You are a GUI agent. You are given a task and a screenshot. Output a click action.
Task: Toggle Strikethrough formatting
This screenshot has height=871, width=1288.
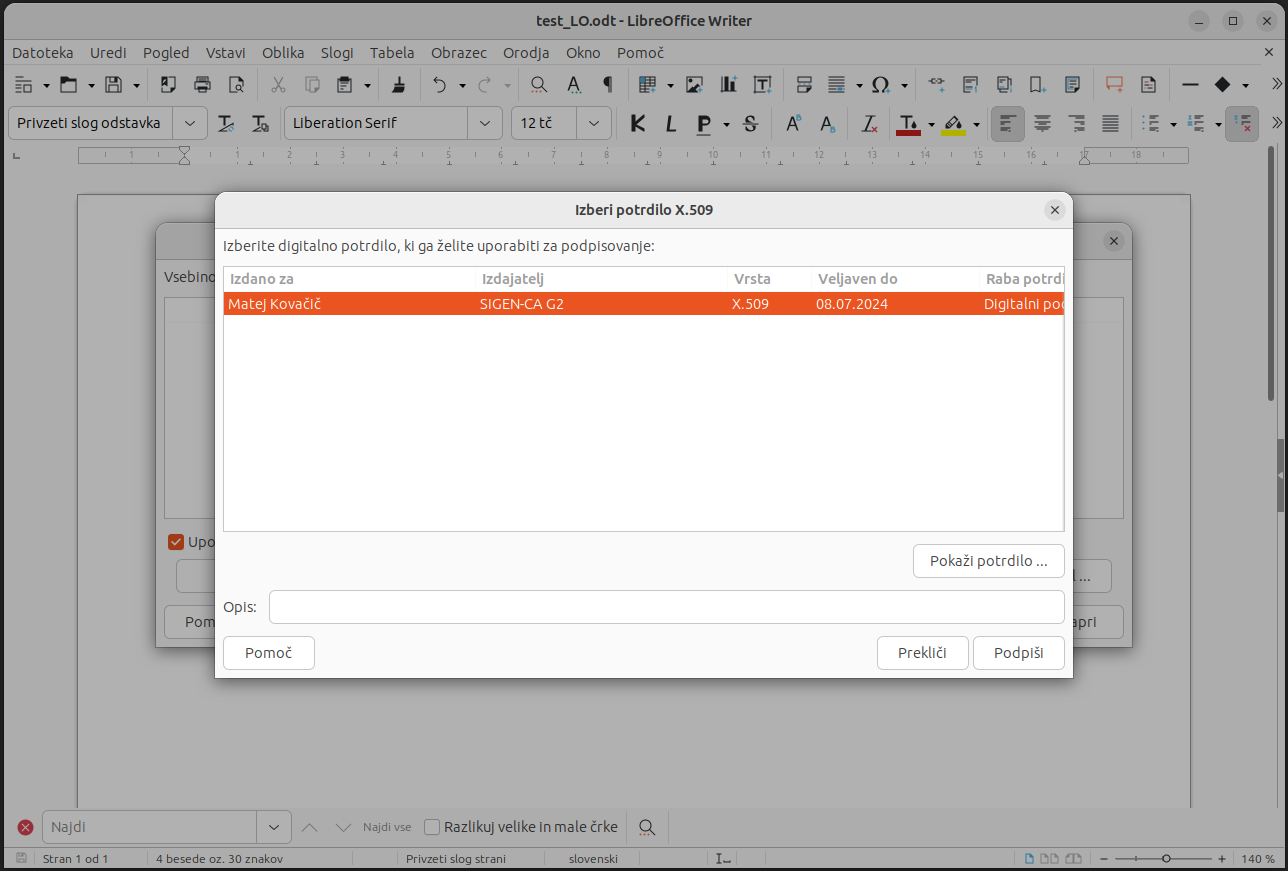[x=751, y=124]
